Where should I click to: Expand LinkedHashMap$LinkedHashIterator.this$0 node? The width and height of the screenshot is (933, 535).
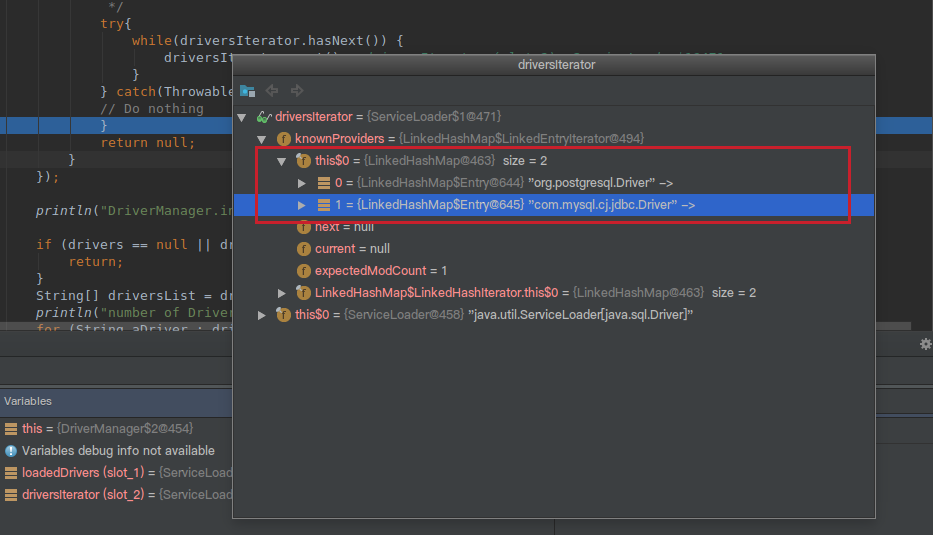coord(281,293)
